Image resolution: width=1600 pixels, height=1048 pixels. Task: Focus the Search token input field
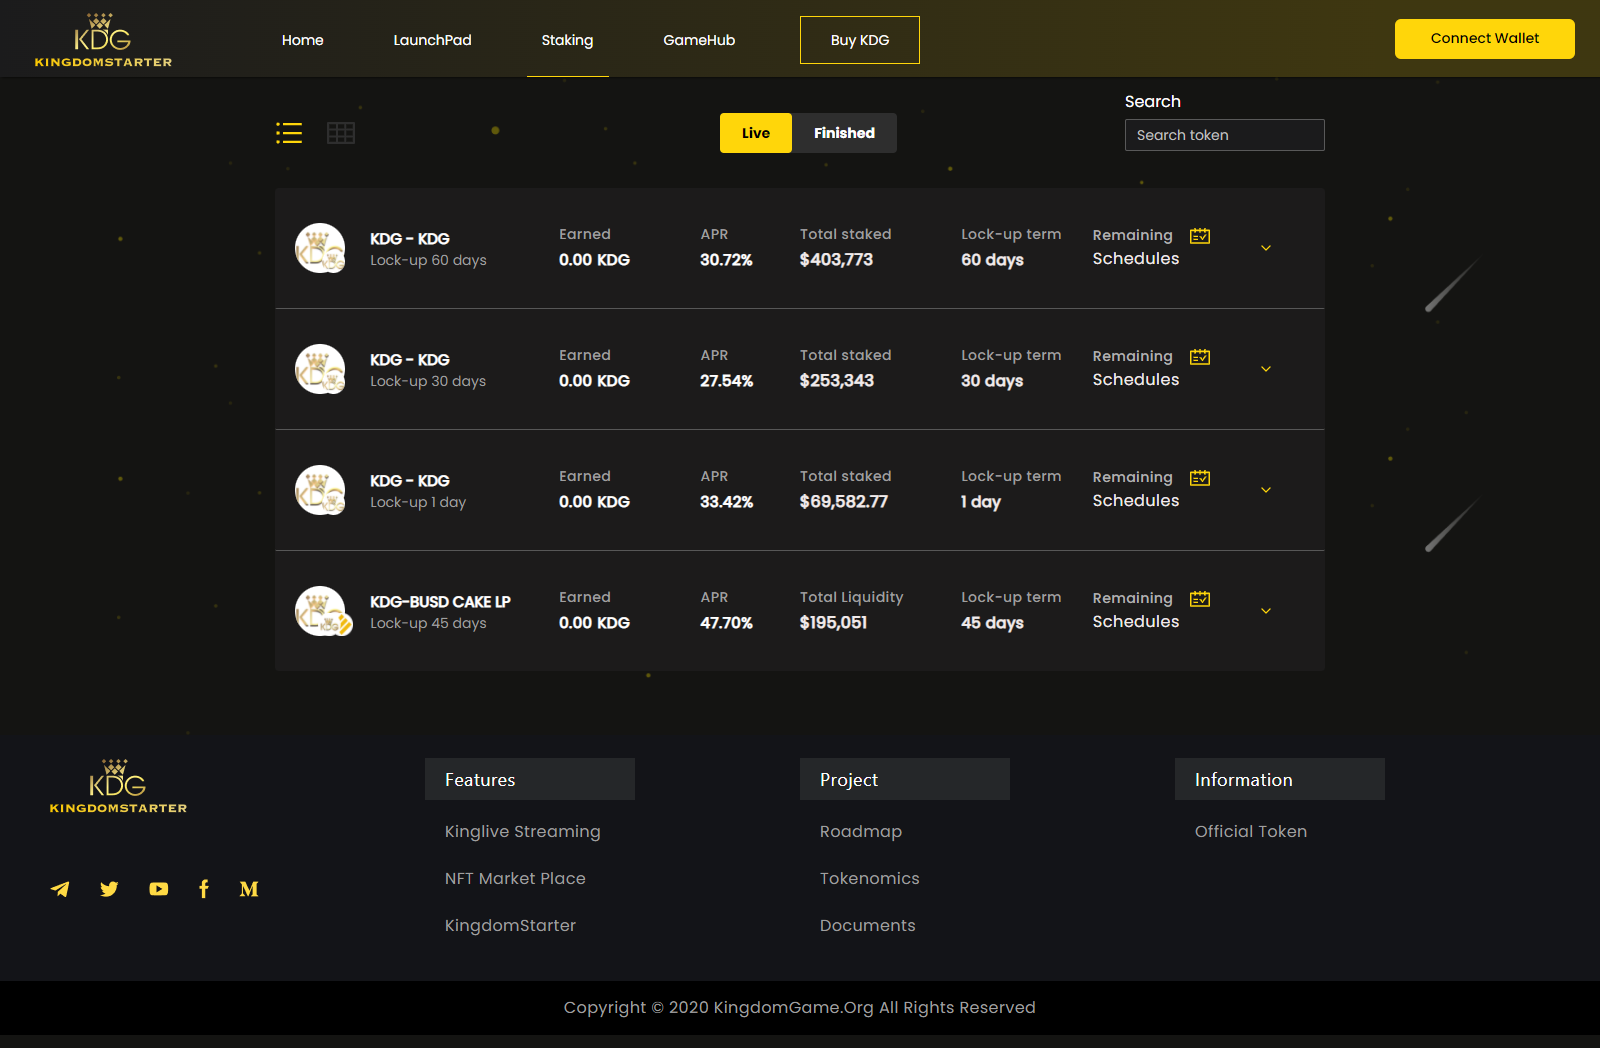coord(1225,135)
